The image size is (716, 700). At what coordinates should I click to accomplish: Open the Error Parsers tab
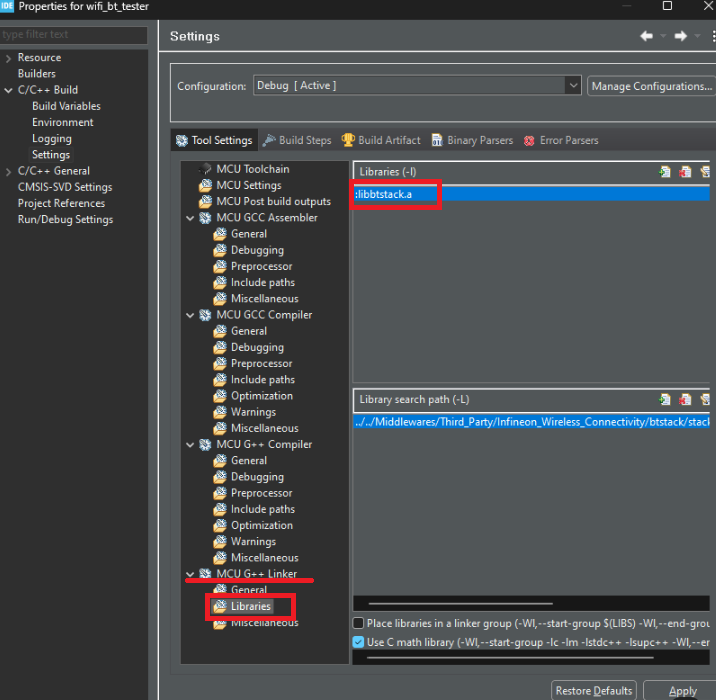561,140
